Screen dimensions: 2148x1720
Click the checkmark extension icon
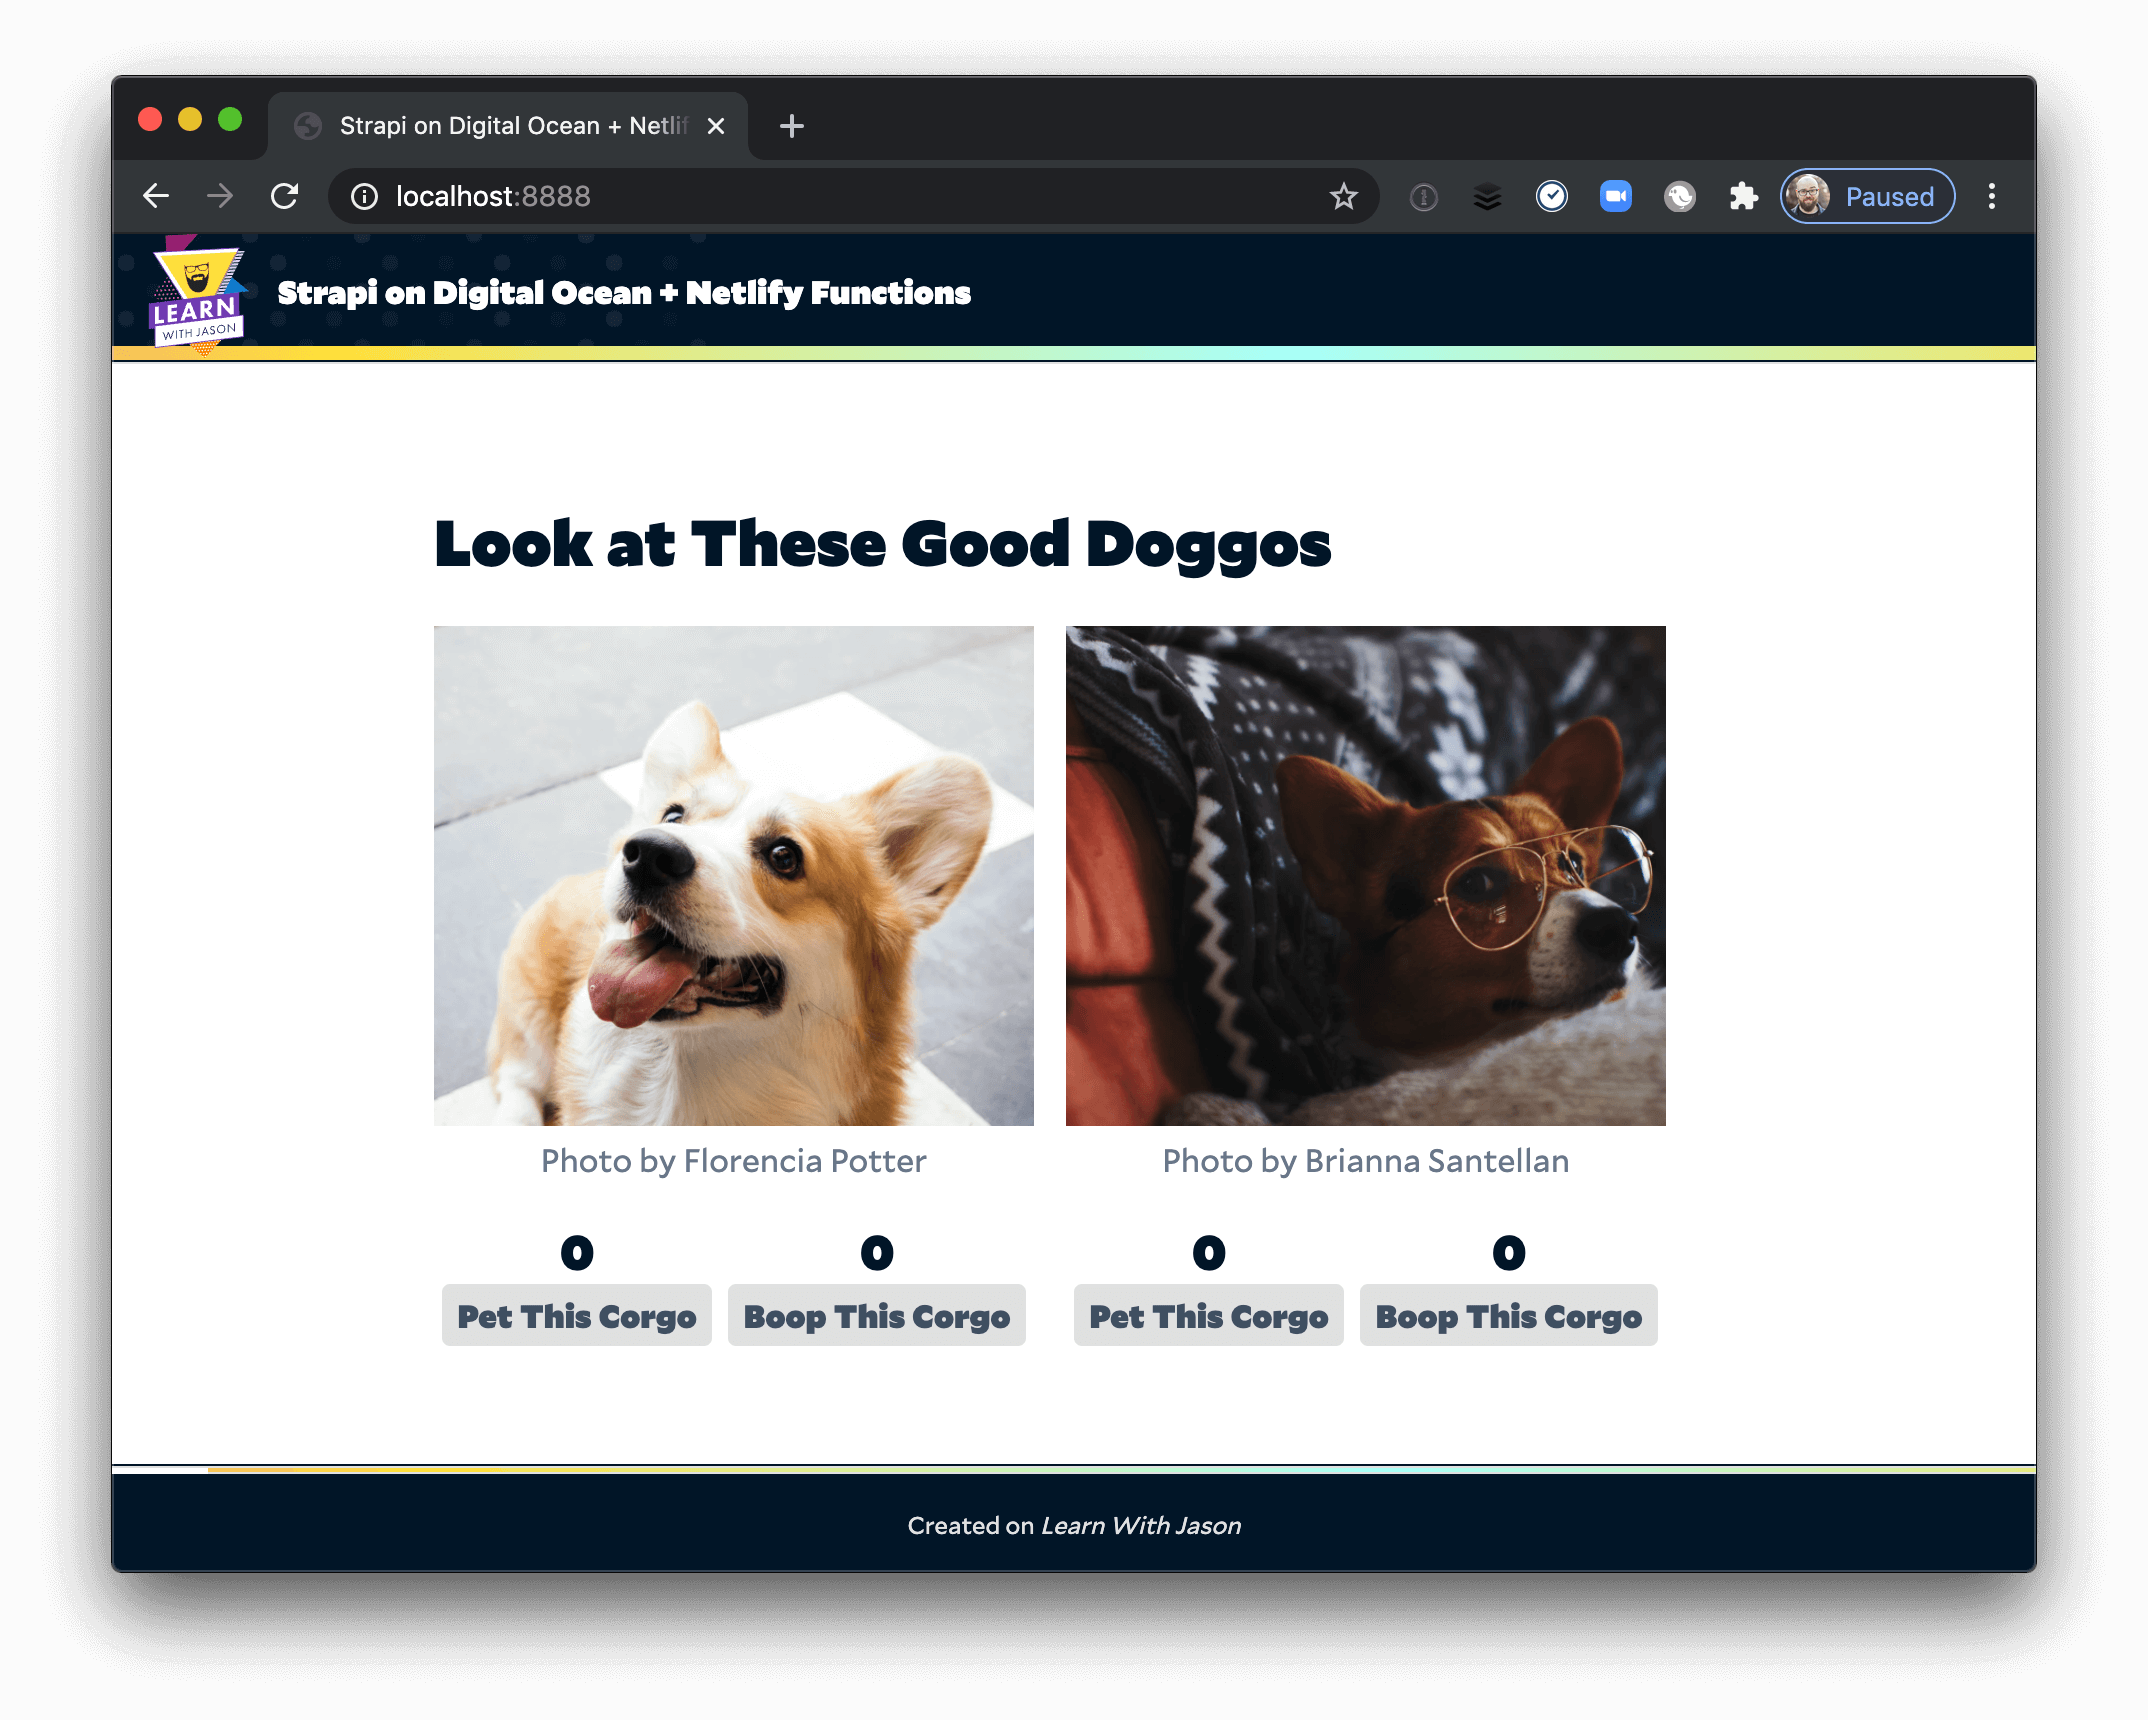pyautogui.click(x=1553, y=196)
